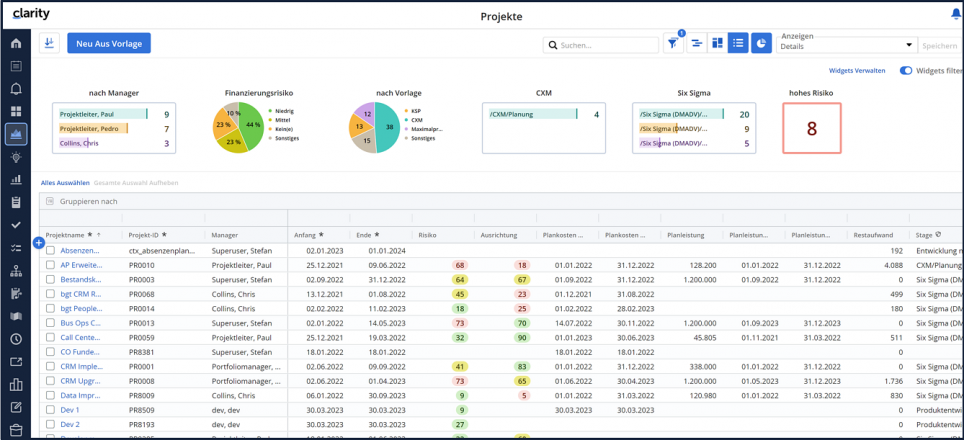Check the CO Funde... row checkbox
Viewport: 964px width, 440px height.
coord(50,352)
